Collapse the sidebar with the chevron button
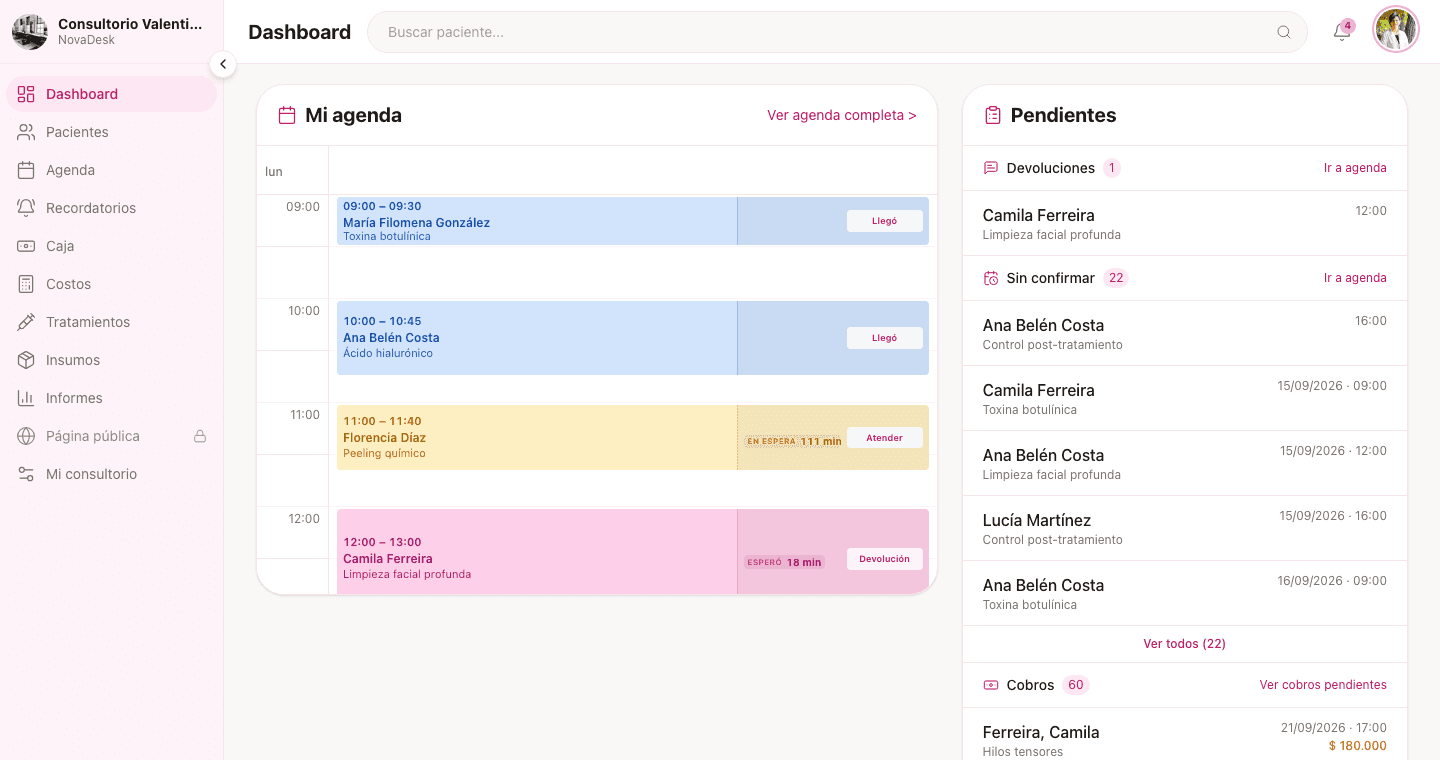The image size is (1440, 760). 223,64
